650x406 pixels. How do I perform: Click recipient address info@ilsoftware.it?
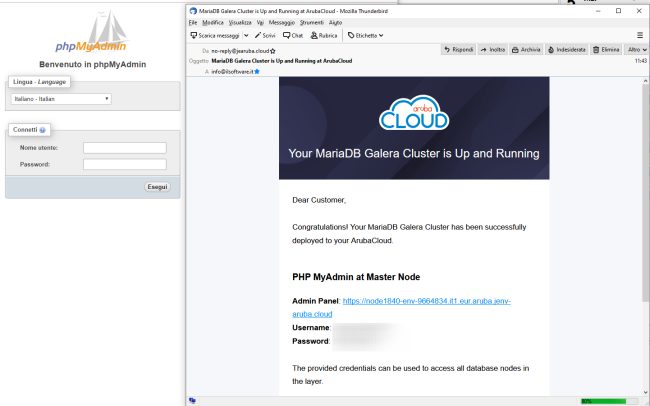click(x=232, y=72)
